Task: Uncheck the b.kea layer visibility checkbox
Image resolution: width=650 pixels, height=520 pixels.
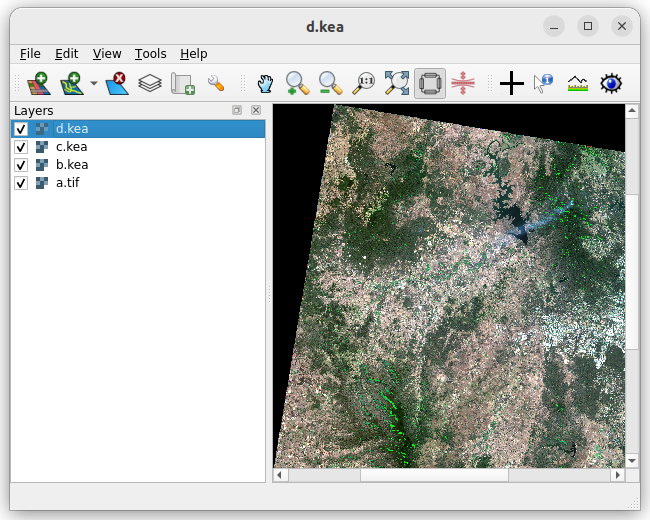Action: point(21,165)
